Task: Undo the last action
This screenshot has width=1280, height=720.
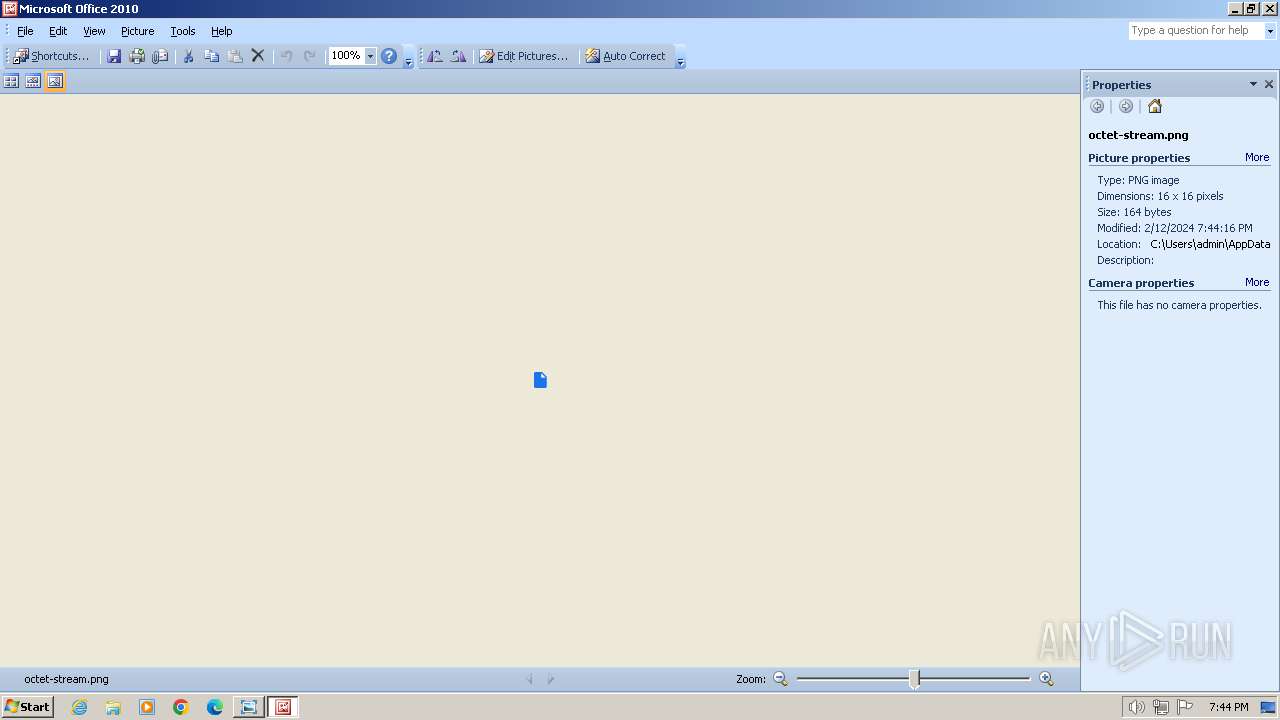Action: point(287,56)
